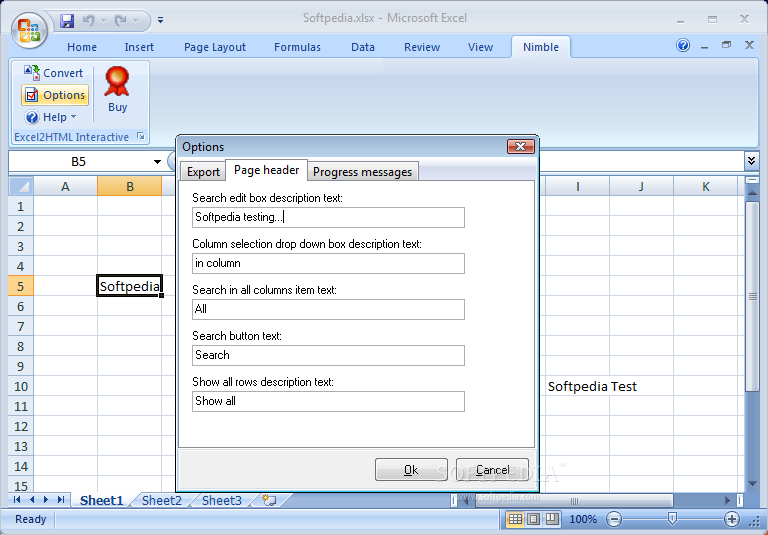
Task: Click Search in all columns item field
Action: (328, 310)
